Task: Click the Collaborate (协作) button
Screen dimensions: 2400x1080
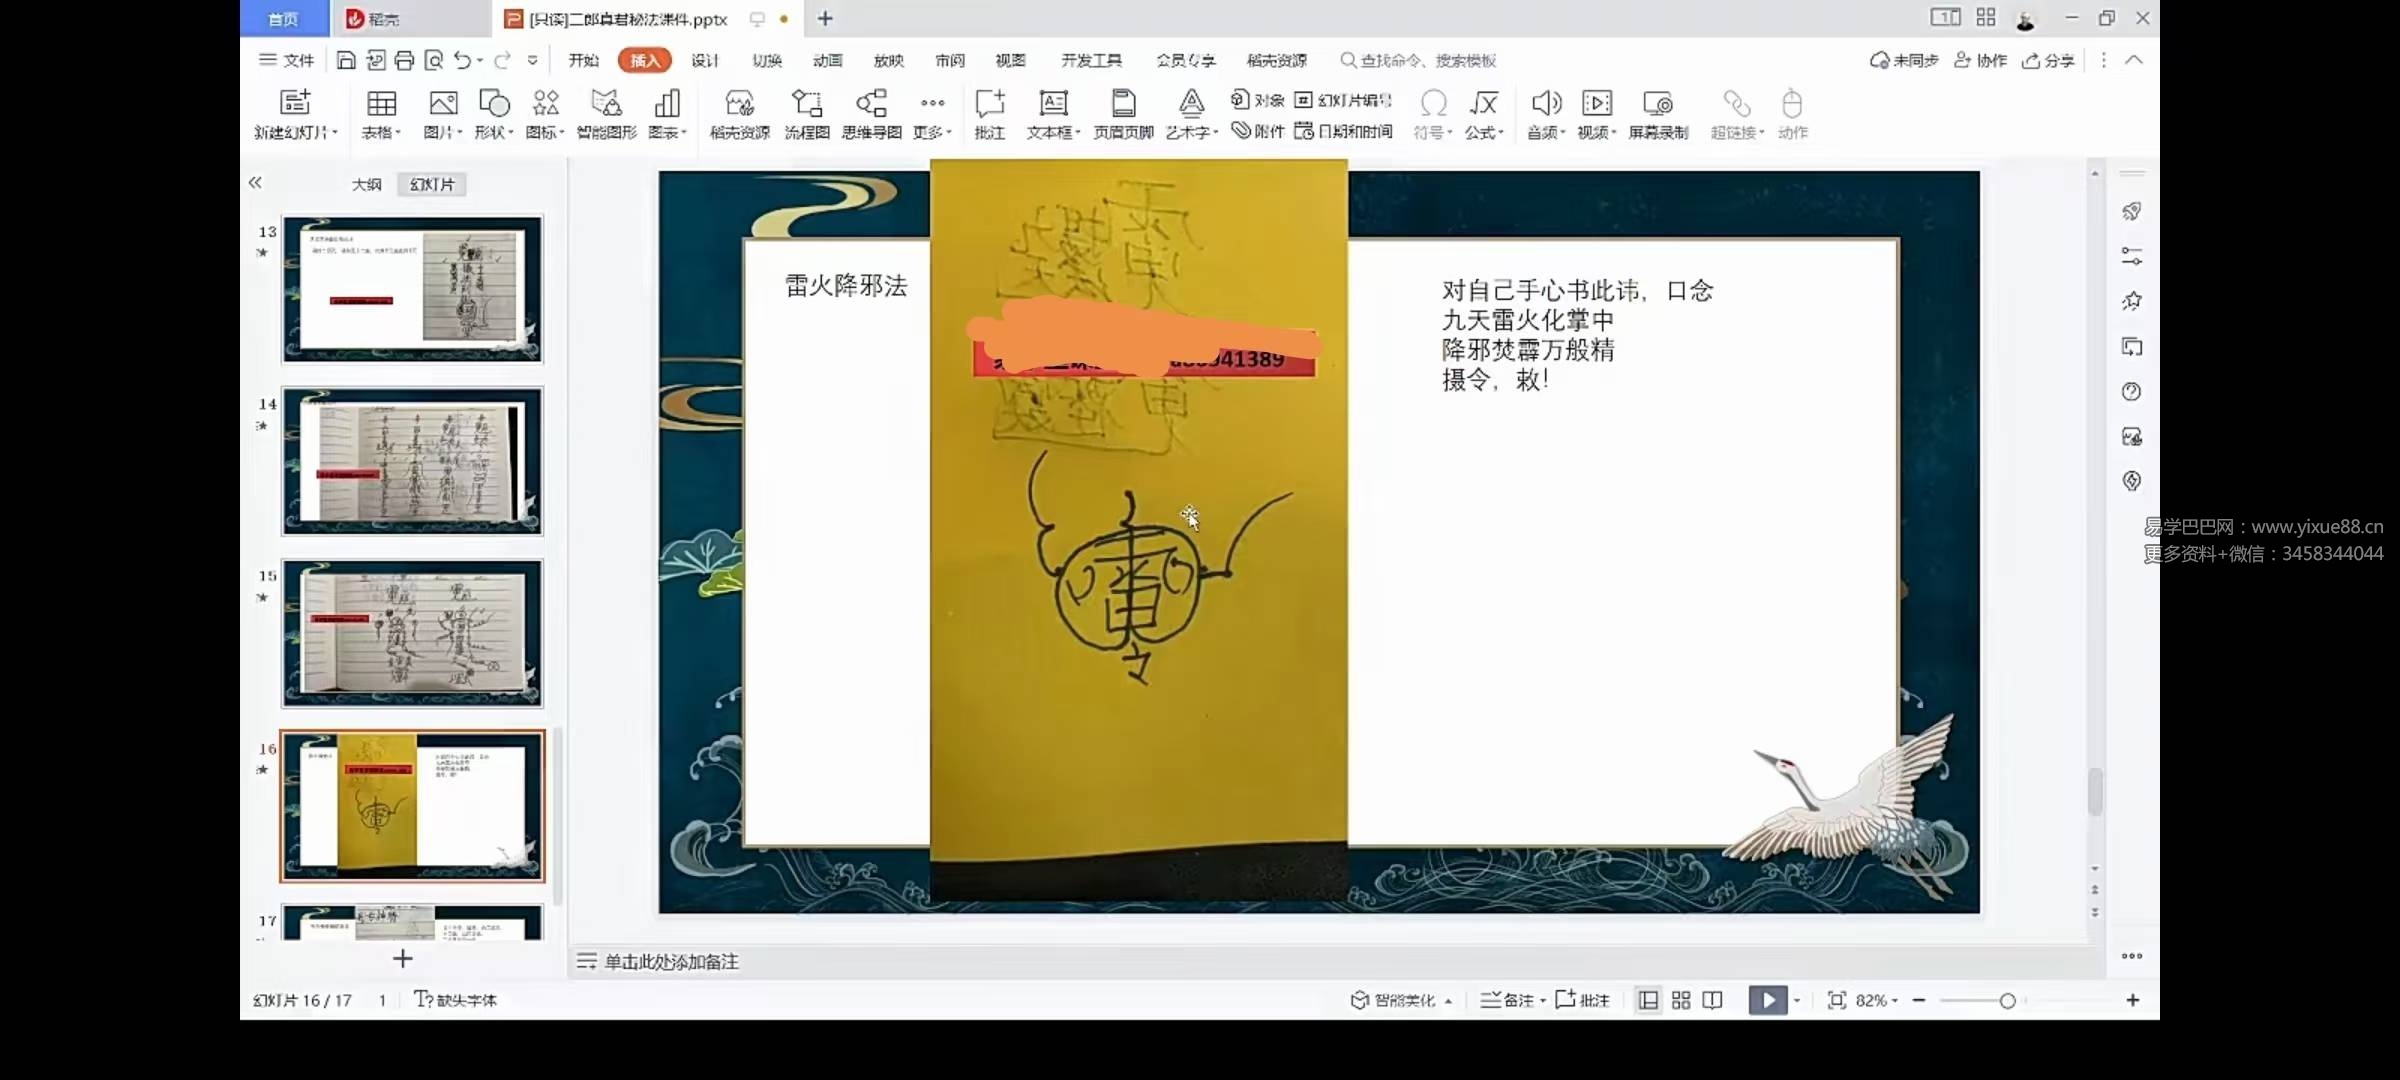Action: coord(1980,60)
